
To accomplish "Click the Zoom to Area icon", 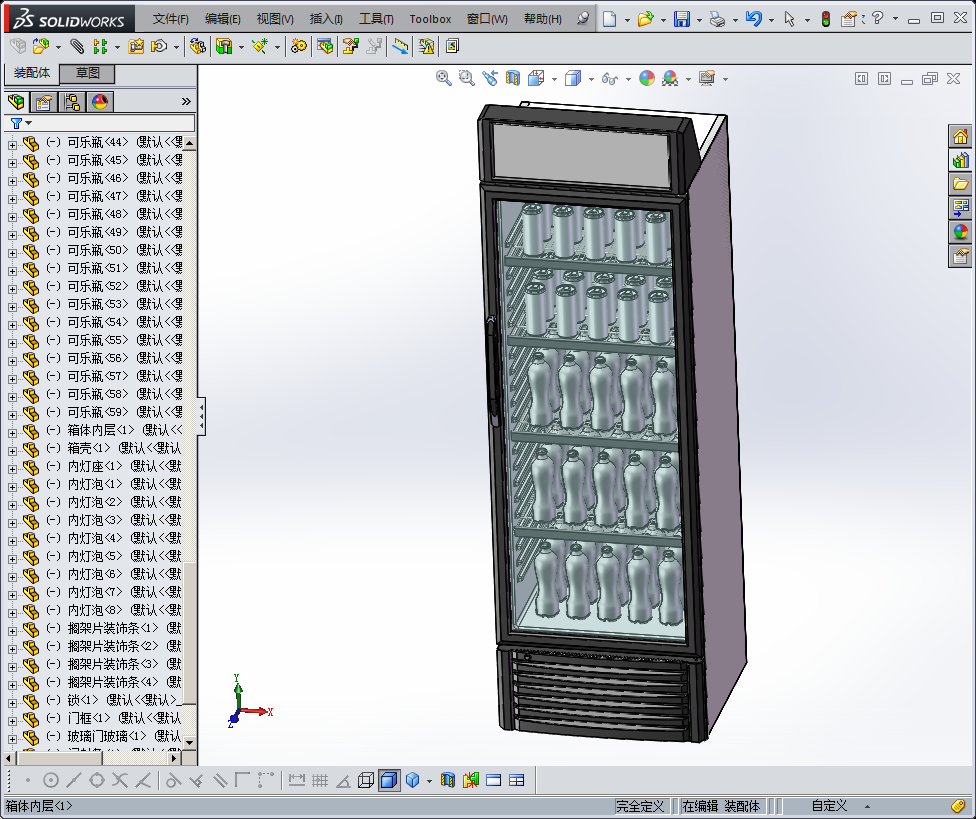I will coord(466,78).
